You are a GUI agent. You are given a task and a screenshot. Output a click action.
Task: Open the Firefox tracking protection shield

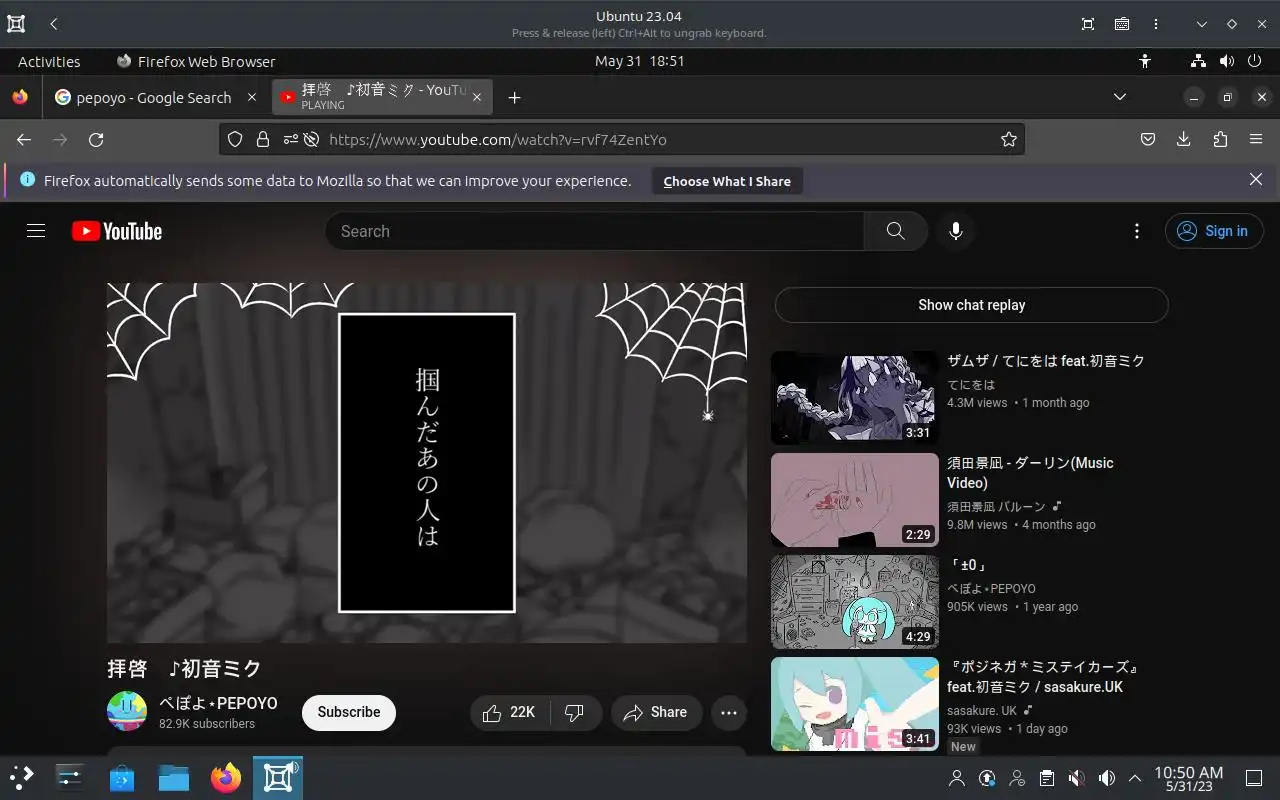[235, 140]
